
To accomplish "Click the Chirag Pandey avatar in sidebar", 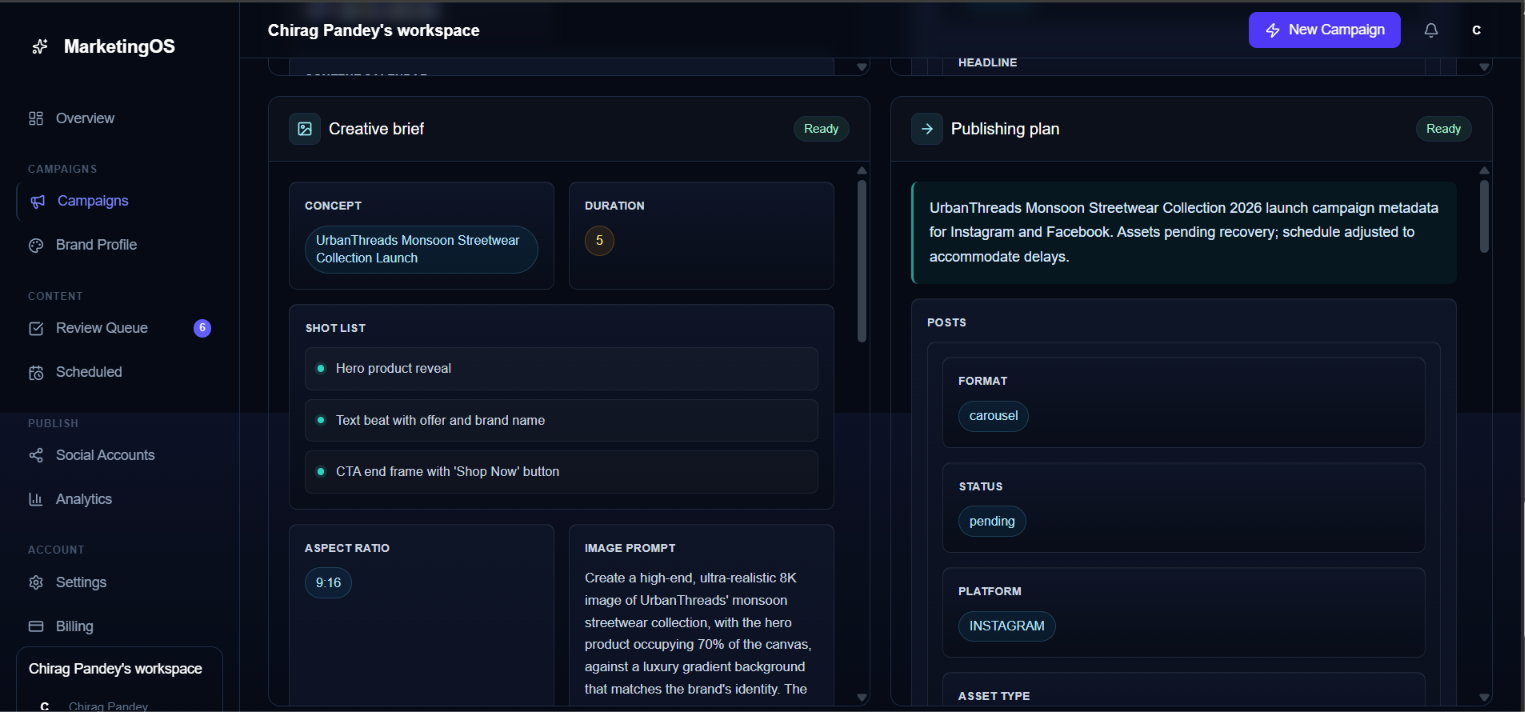I will pos(44,706).
